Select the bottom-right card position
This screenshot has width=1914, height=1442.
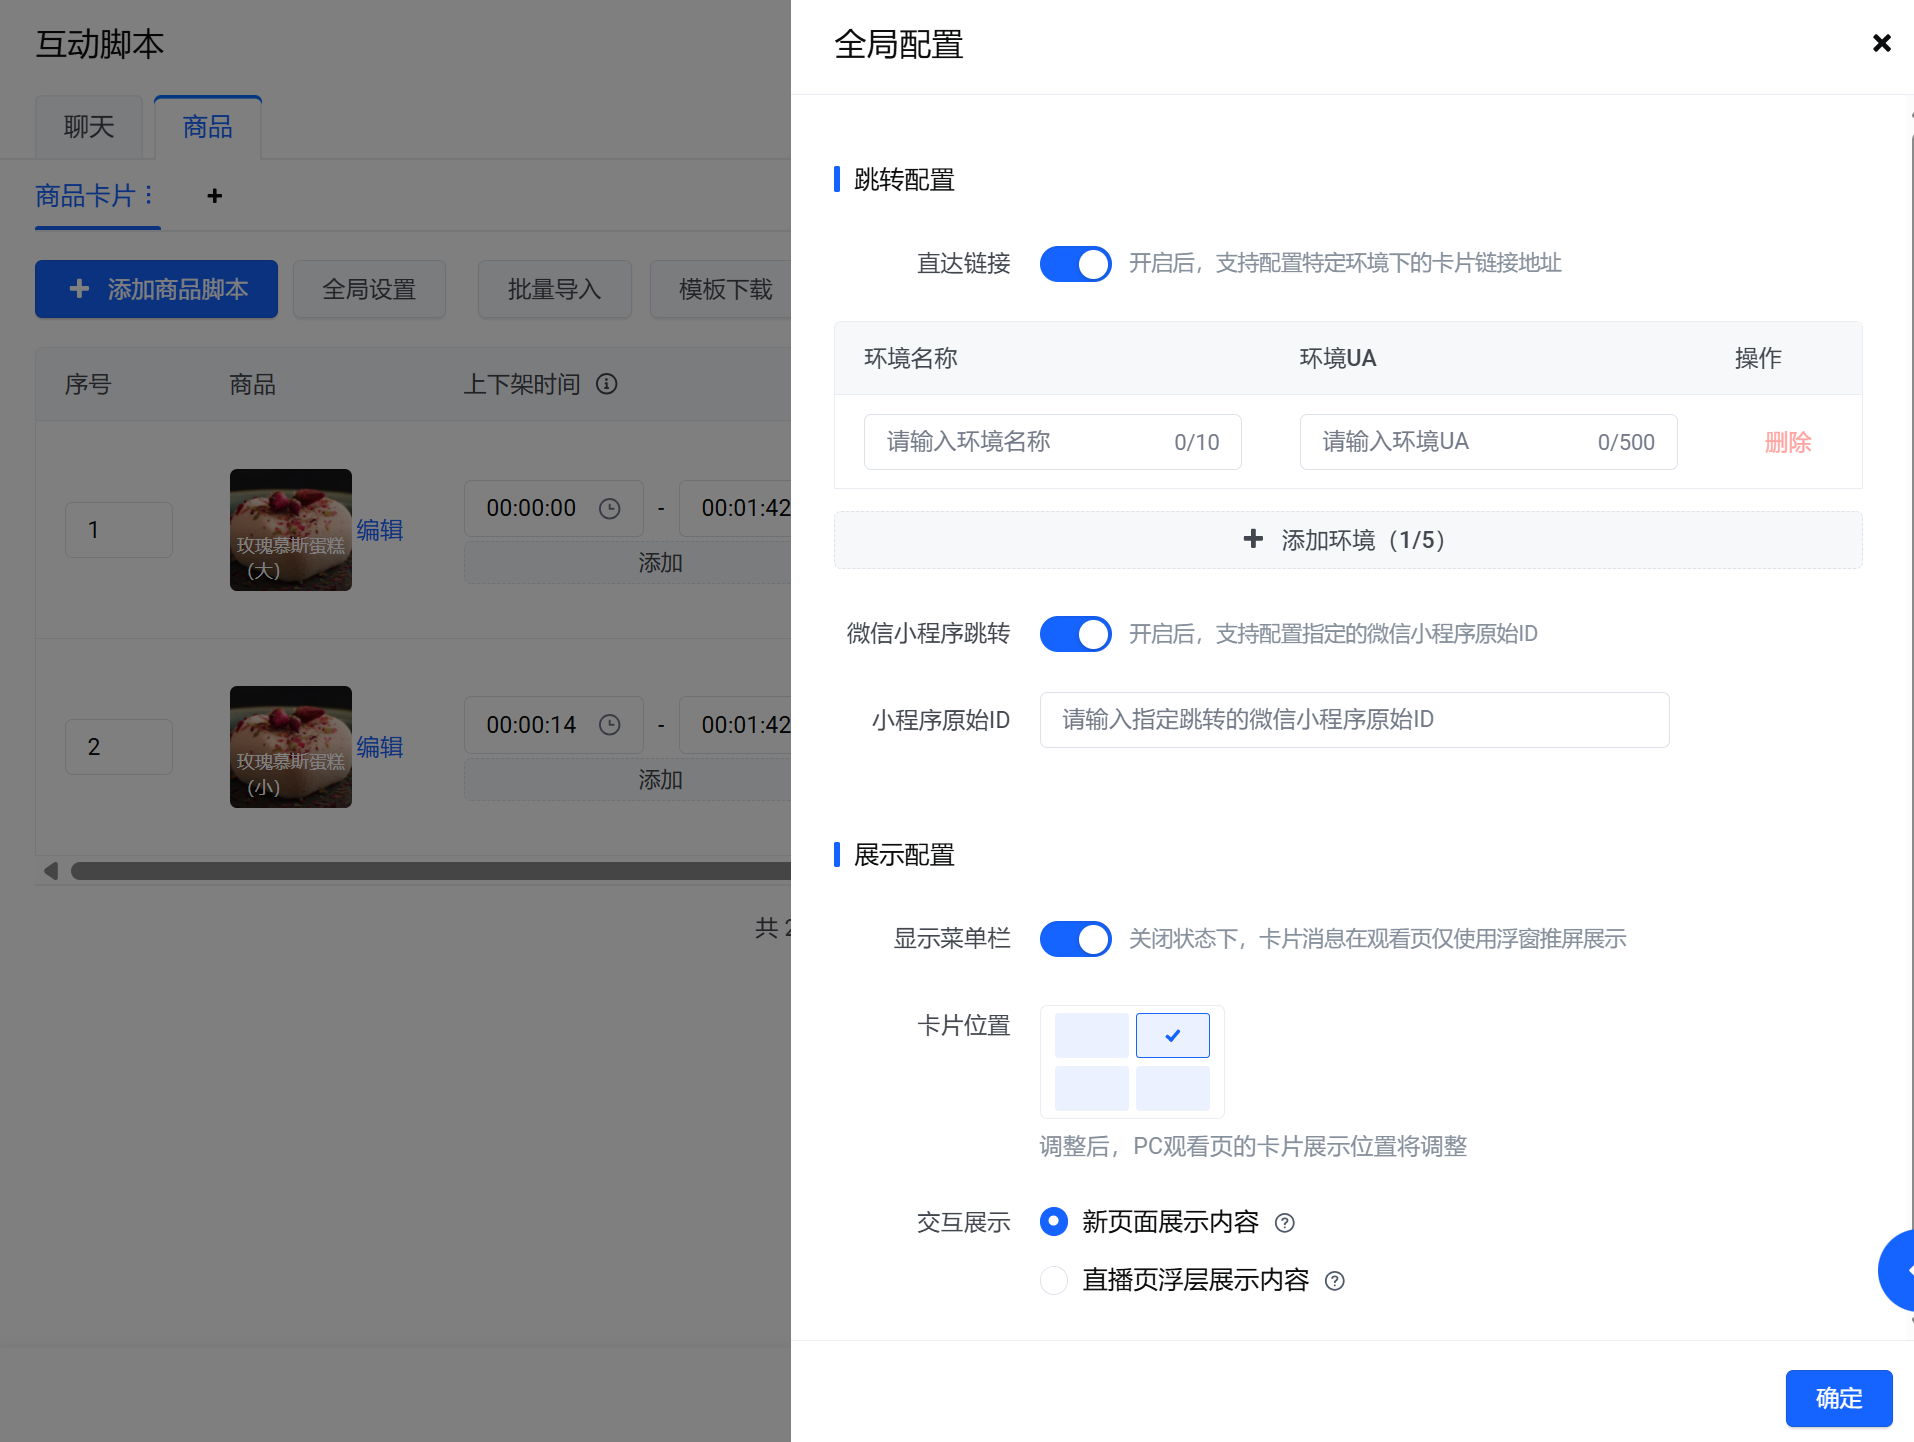pos(1172,1088)
